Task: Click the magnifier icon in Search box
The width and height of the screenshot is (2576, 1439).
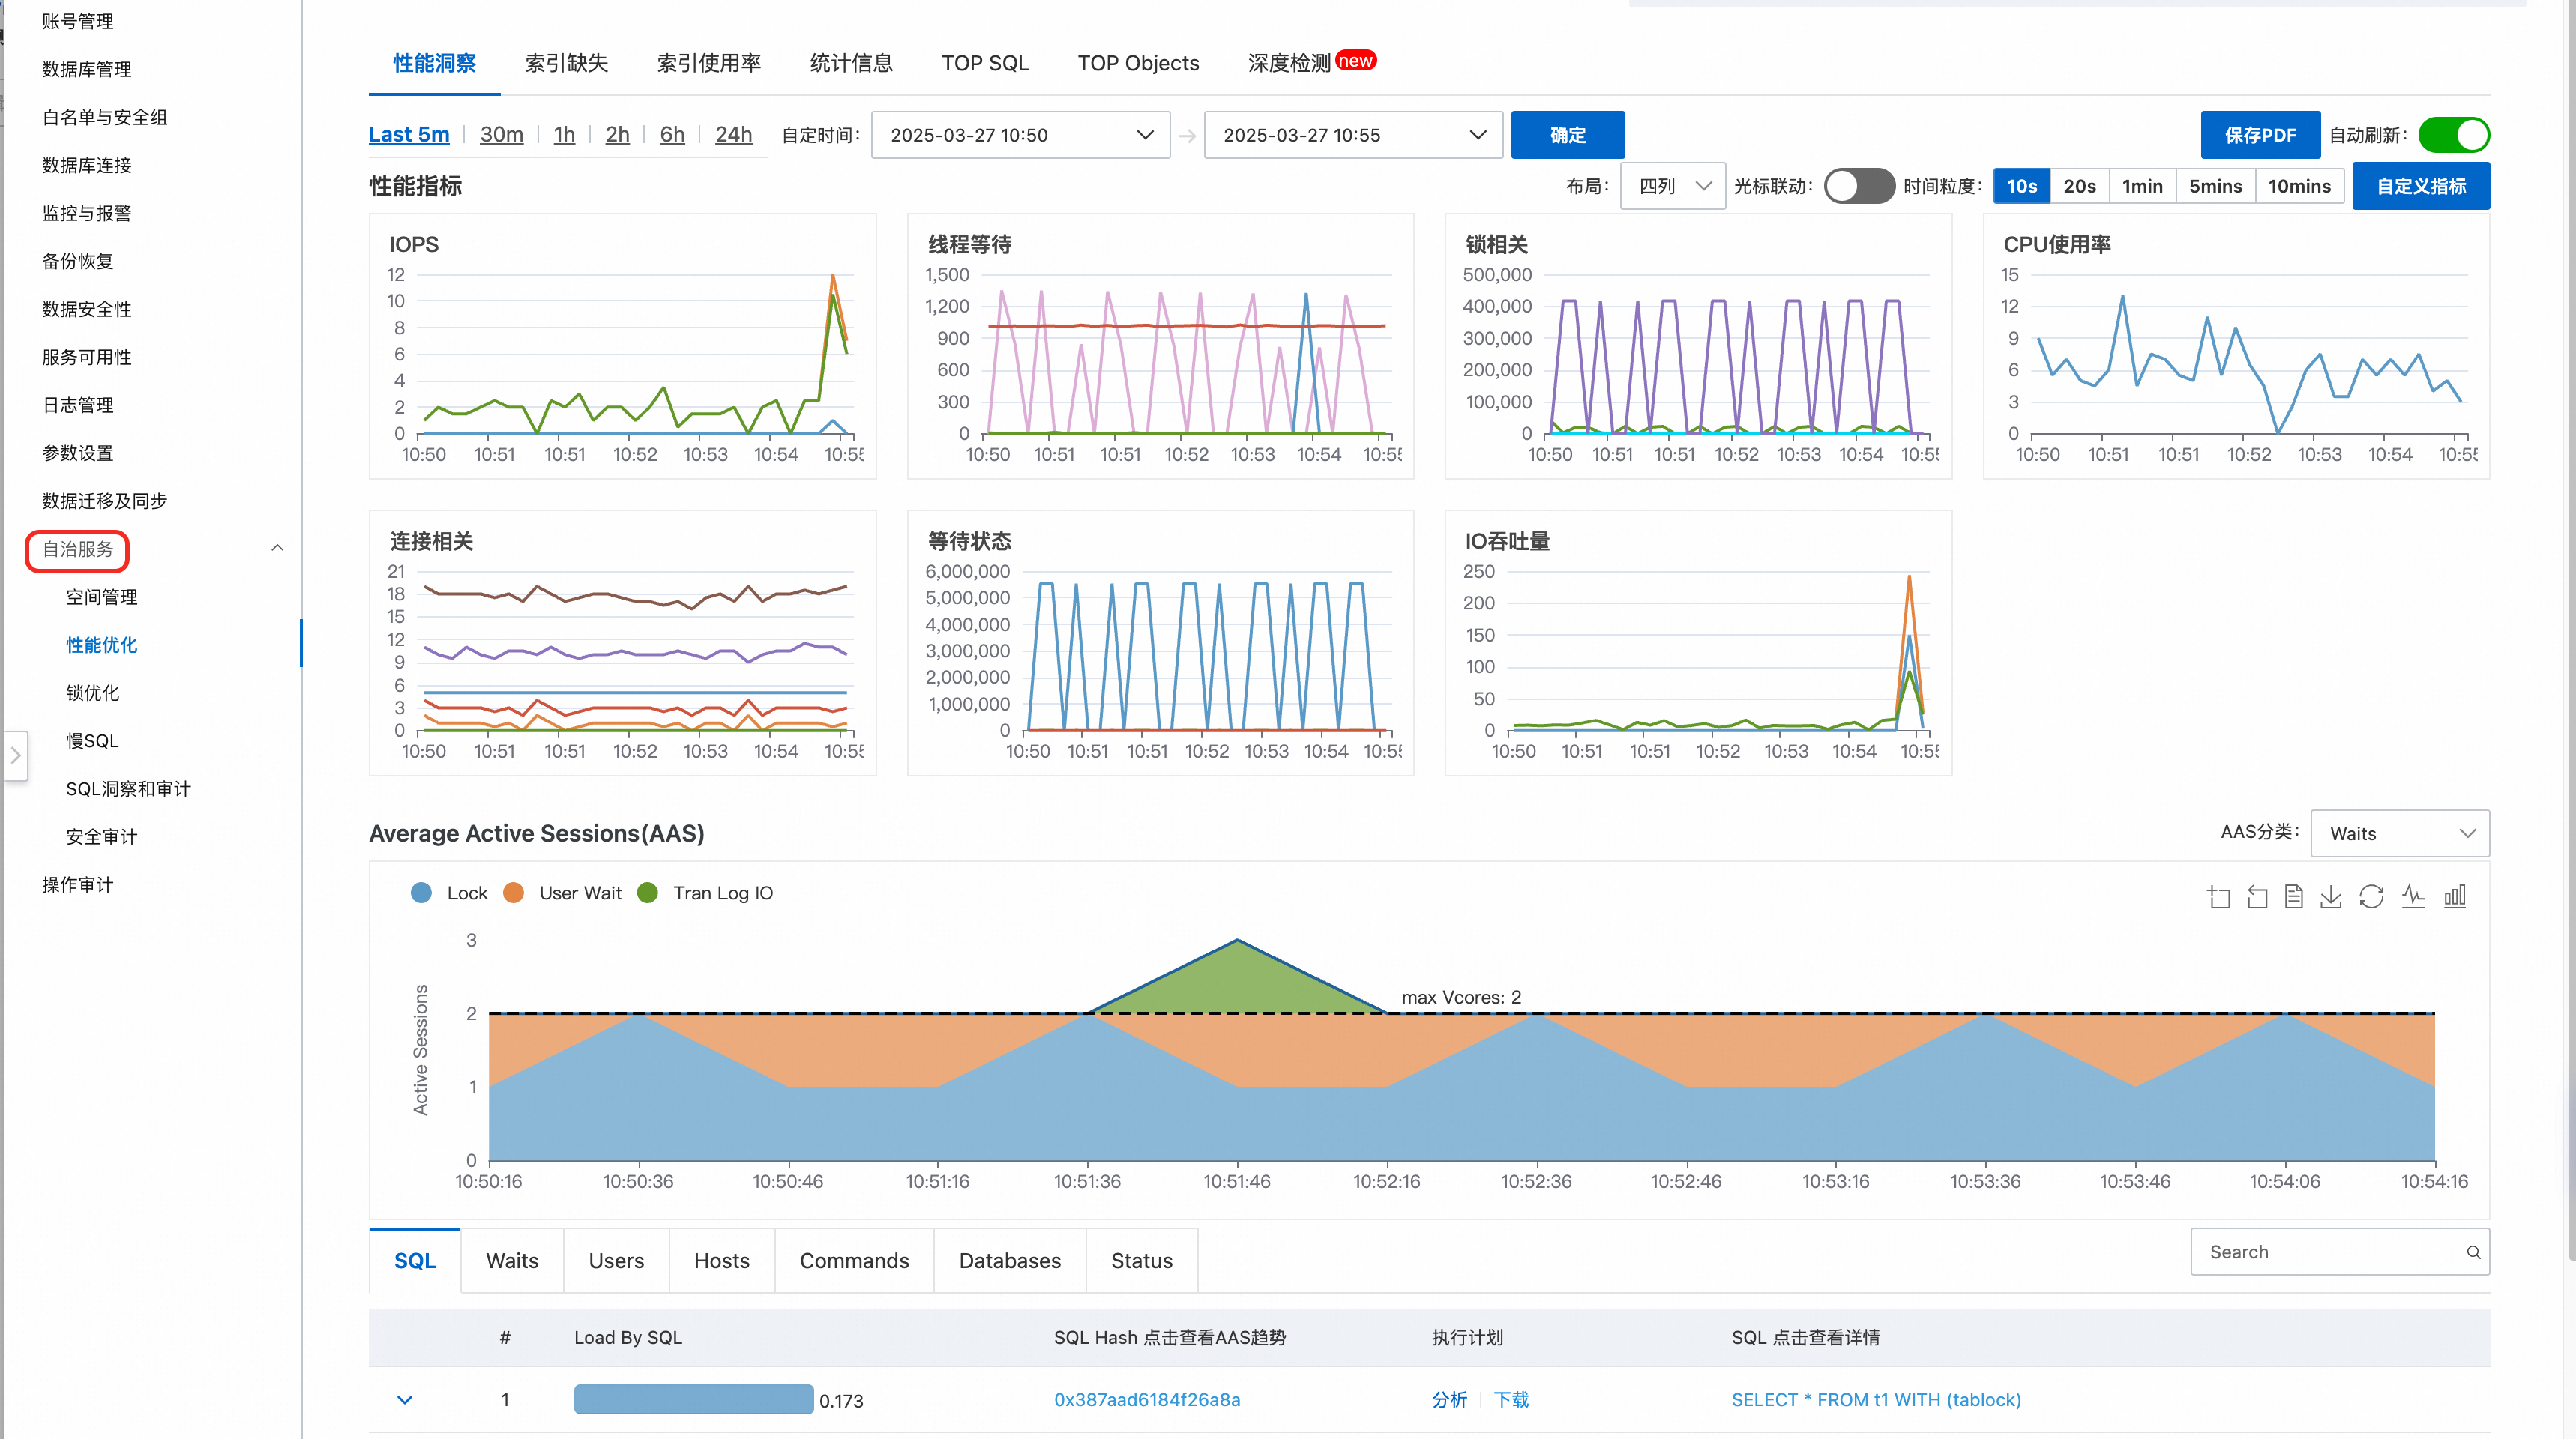Action: (2473, 1252)
